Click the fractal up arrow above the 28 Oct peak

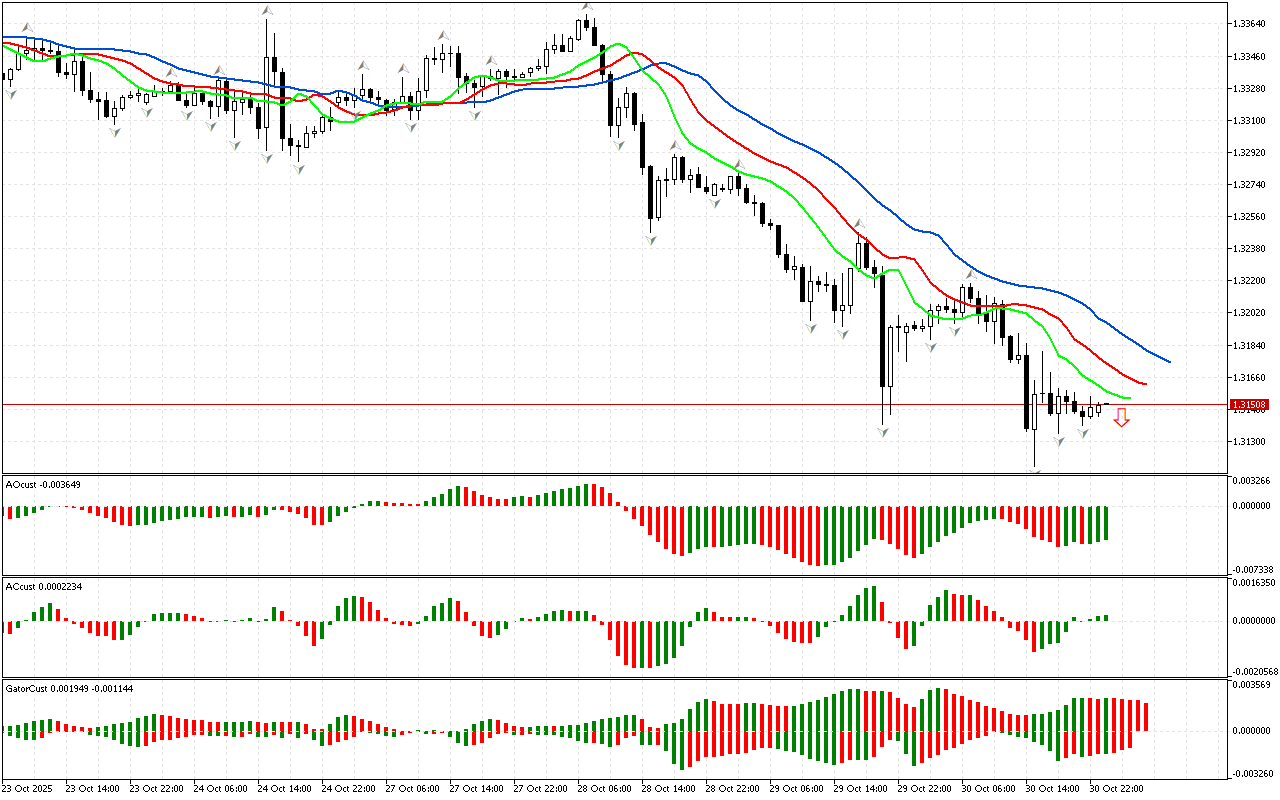[x=587, y=8]
